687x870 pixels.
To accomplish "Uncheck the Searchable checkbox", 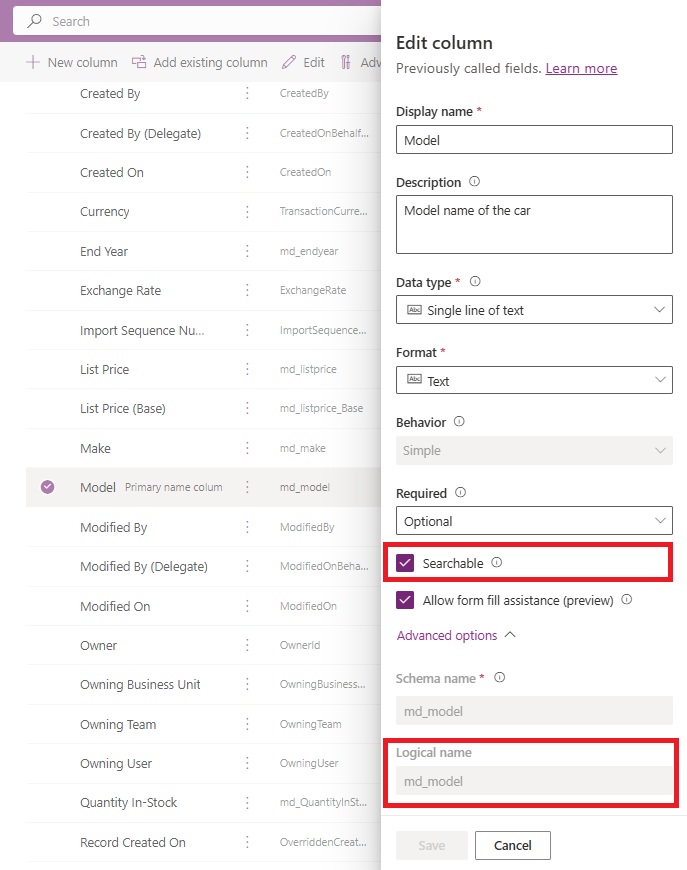I will point(405,563).
